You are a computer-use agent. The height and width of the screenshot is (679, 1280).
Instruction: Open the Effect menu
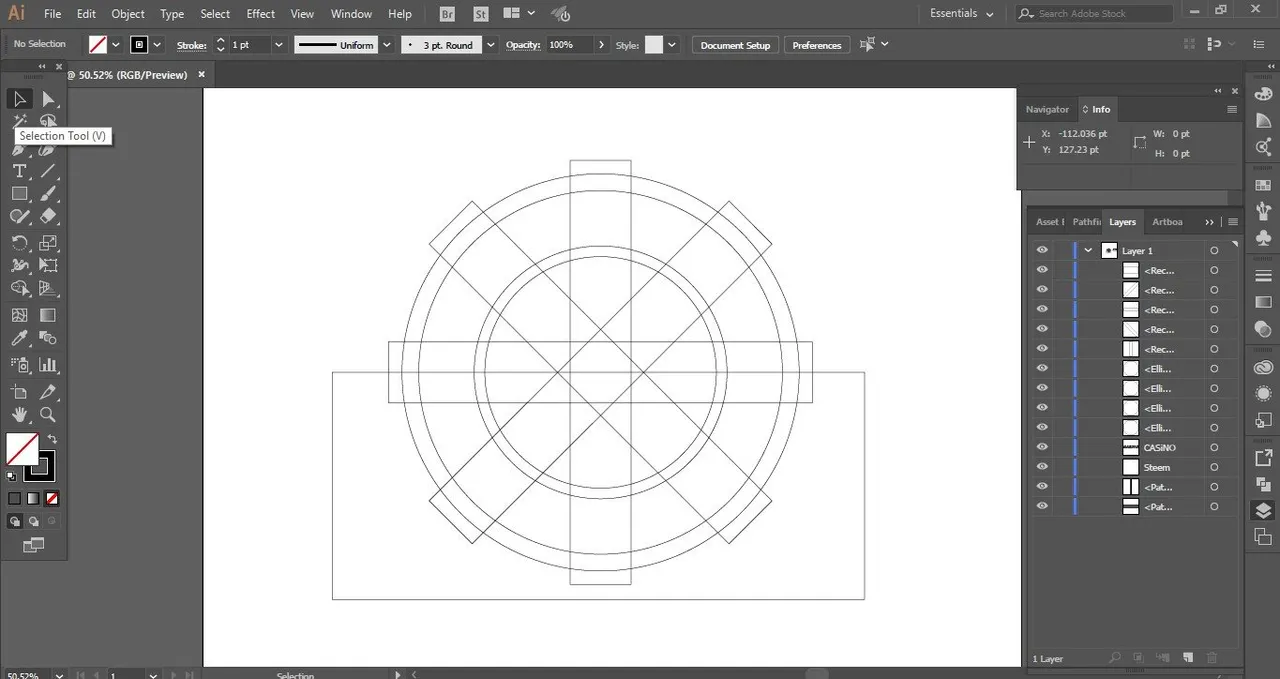[x=261, y=14]
